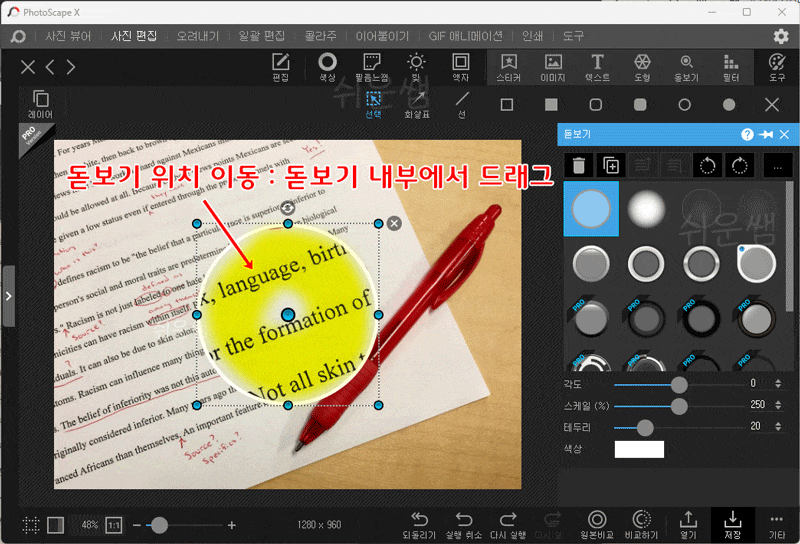Image resolution: width=800 pixels, height=544 pixels.
Task: Go to the previous photo arrow
Action: (50, 67)
